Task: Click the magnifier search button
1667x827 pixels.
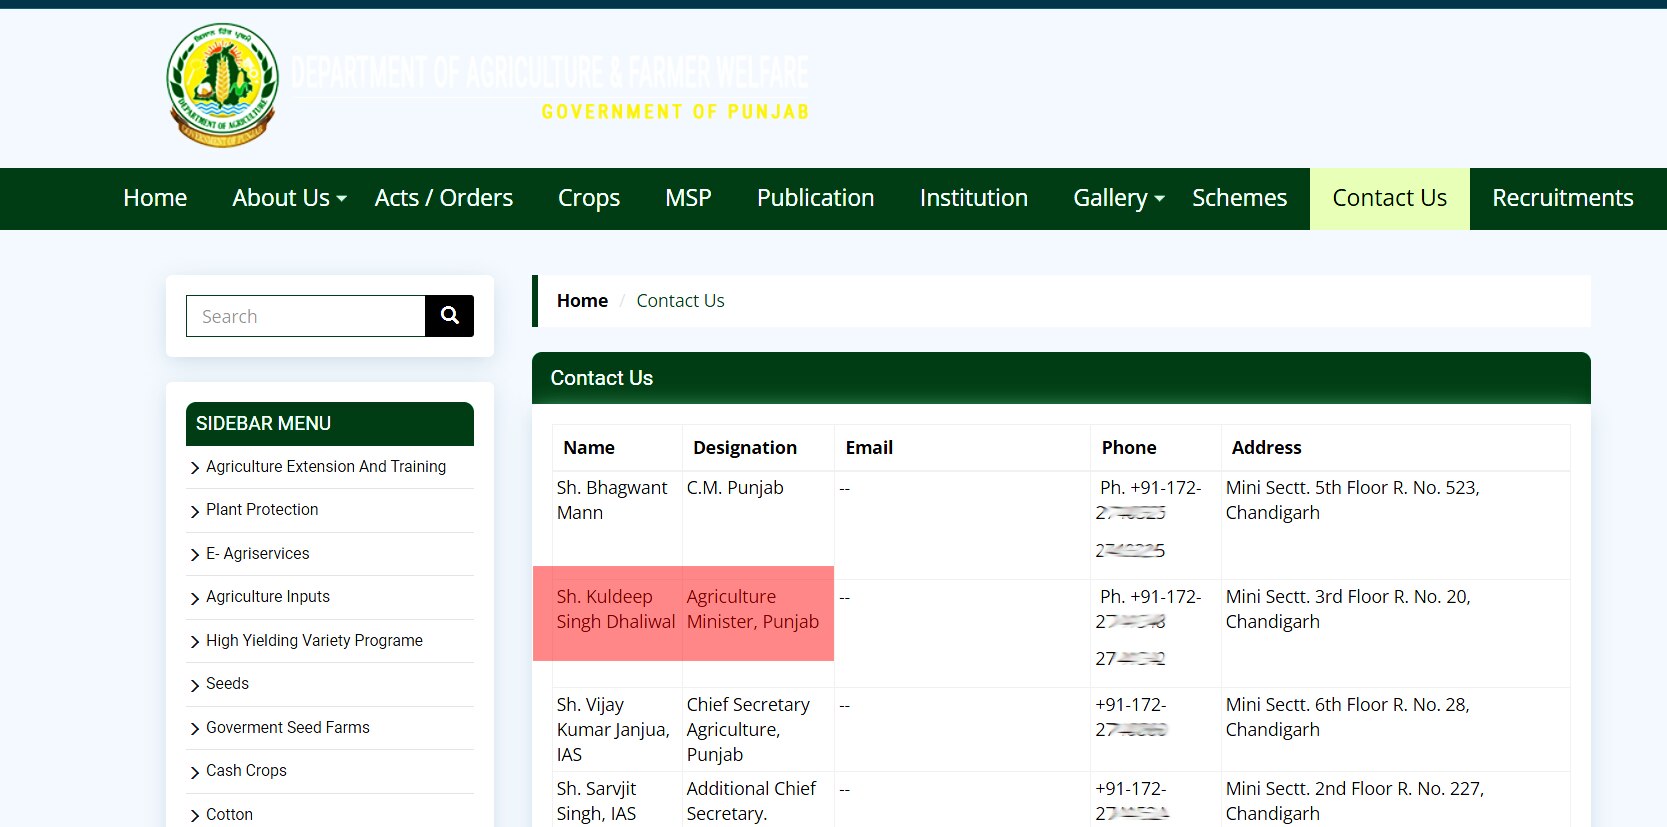Action: 449,316
